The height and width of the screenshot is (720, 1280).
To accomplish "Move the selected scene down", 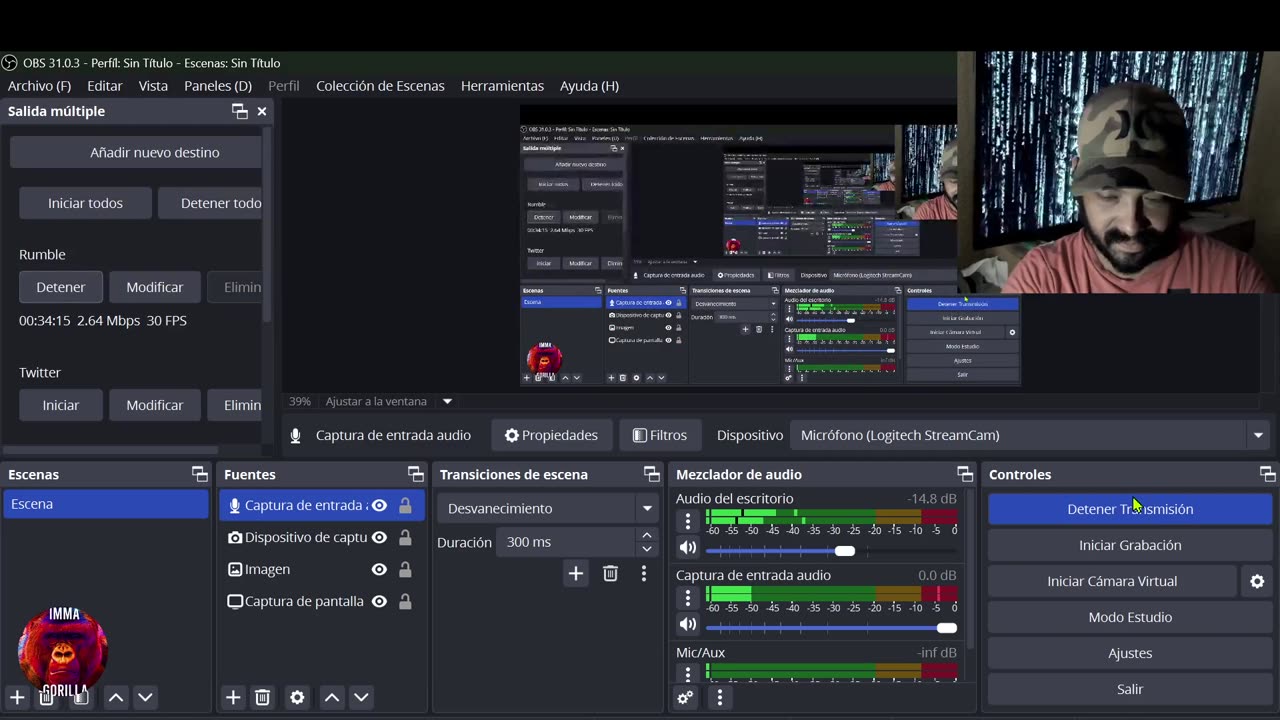I will pos(145,697).
